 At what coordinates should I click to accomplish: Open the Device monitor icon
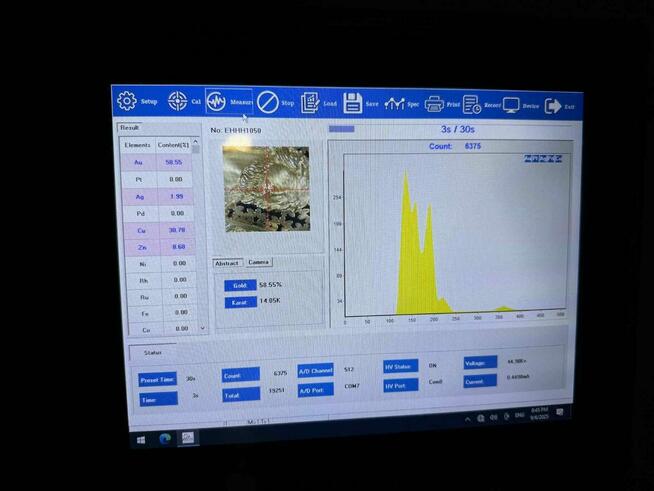(x=511, y=105)
